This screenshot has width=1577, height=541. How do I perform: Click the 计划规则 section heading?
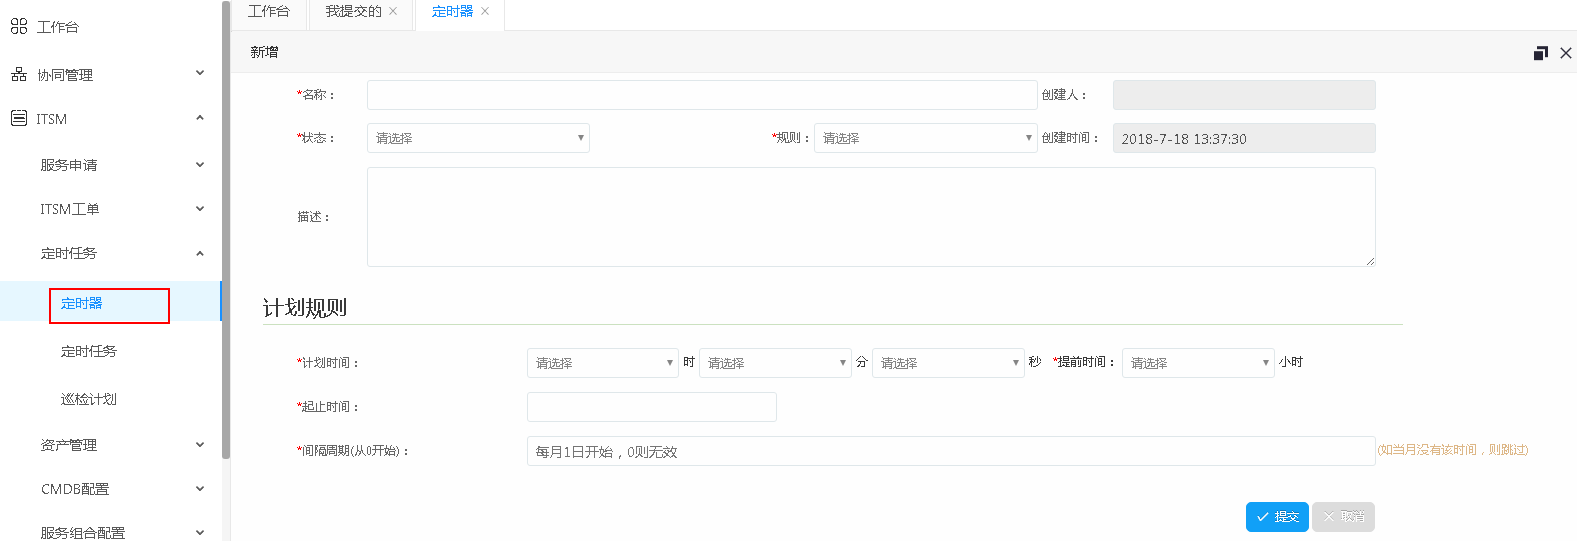pyautogui.click(x=305, y=308)
